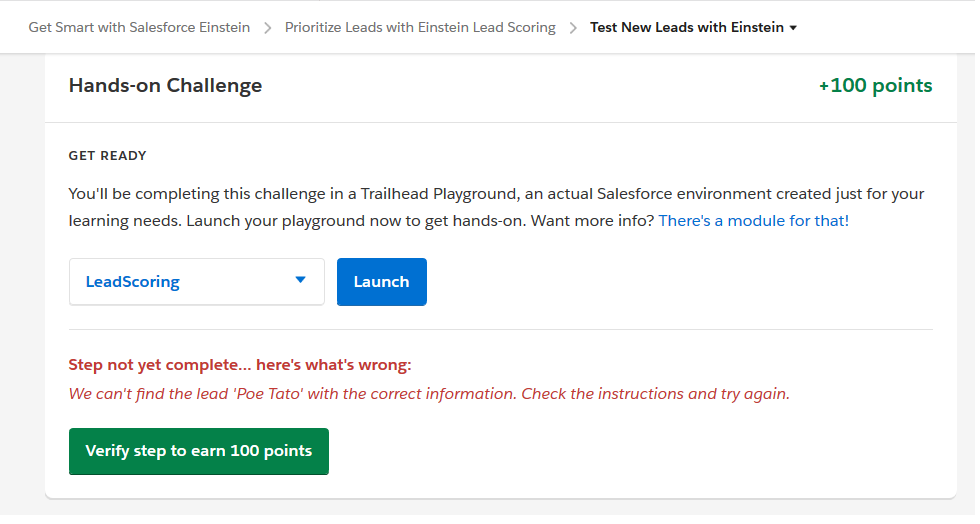This screenshot has height=524, width=980.
Task: Click the Hands-on Challenge heading
Action: (165, 85)
